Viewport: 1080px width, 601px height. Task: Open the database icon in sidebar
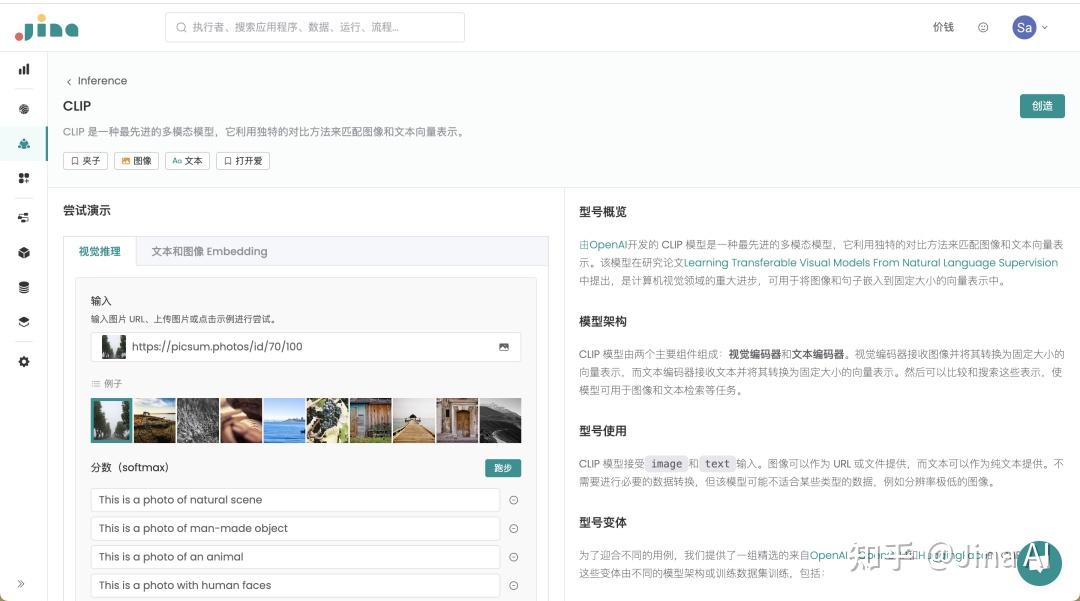[x=24, y=287]
